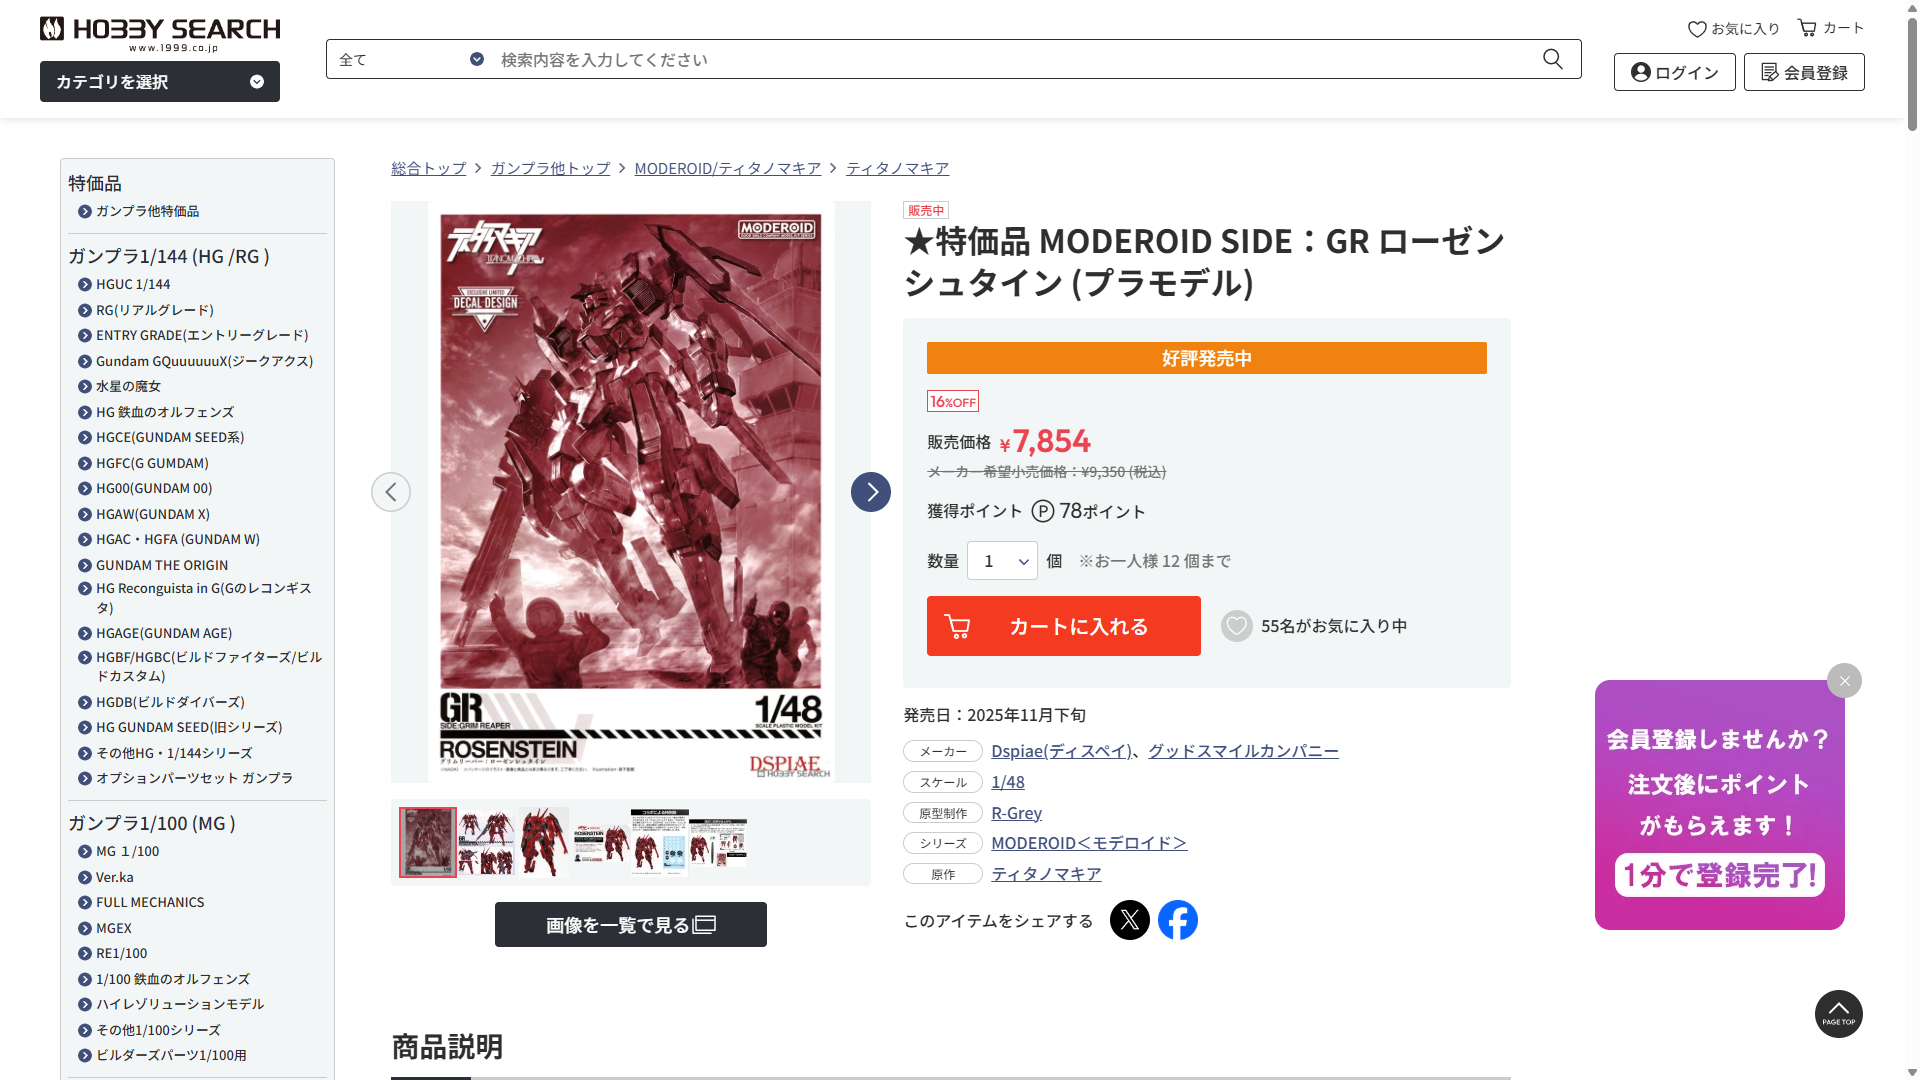This screenshot has width=1920, height=1080.
Task: Toggle favorite heart beside 55名がお気に入り中
Action: 1236,626
